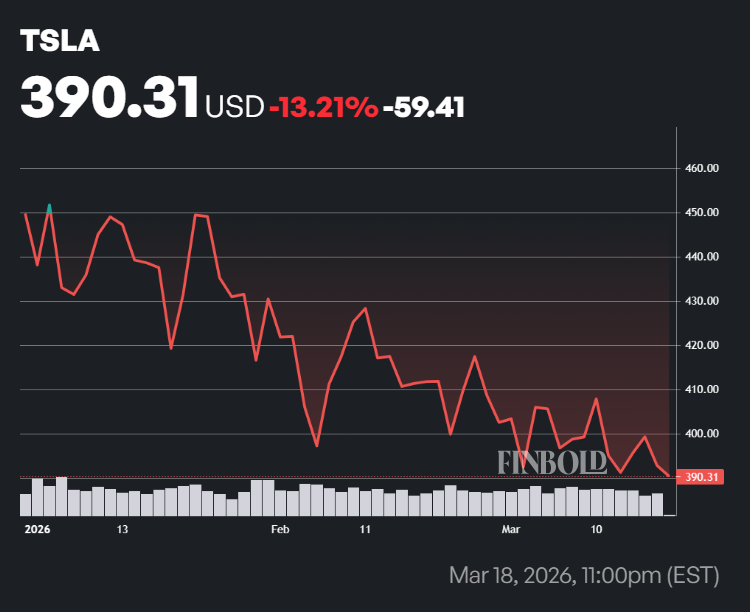The width and height of the screenshot is (750, 612).
Task: Select the -59.41 price change value
Action: point(424,106)
